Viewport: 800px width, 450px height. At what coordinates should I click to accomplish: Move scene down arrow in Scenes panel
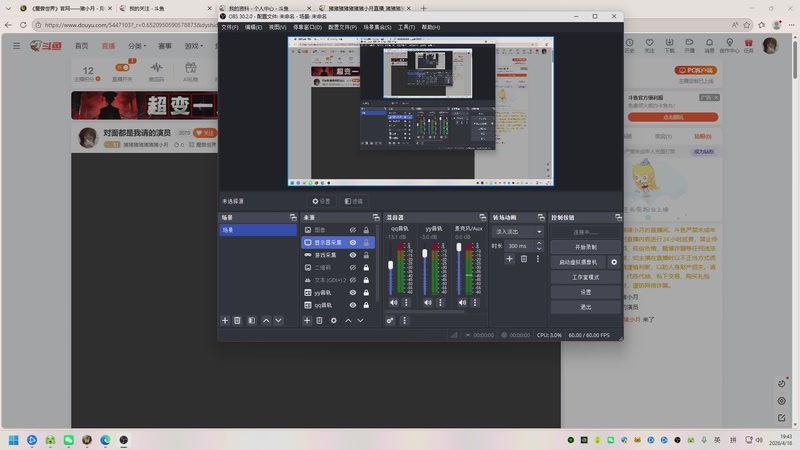click(x=278, y=320)
